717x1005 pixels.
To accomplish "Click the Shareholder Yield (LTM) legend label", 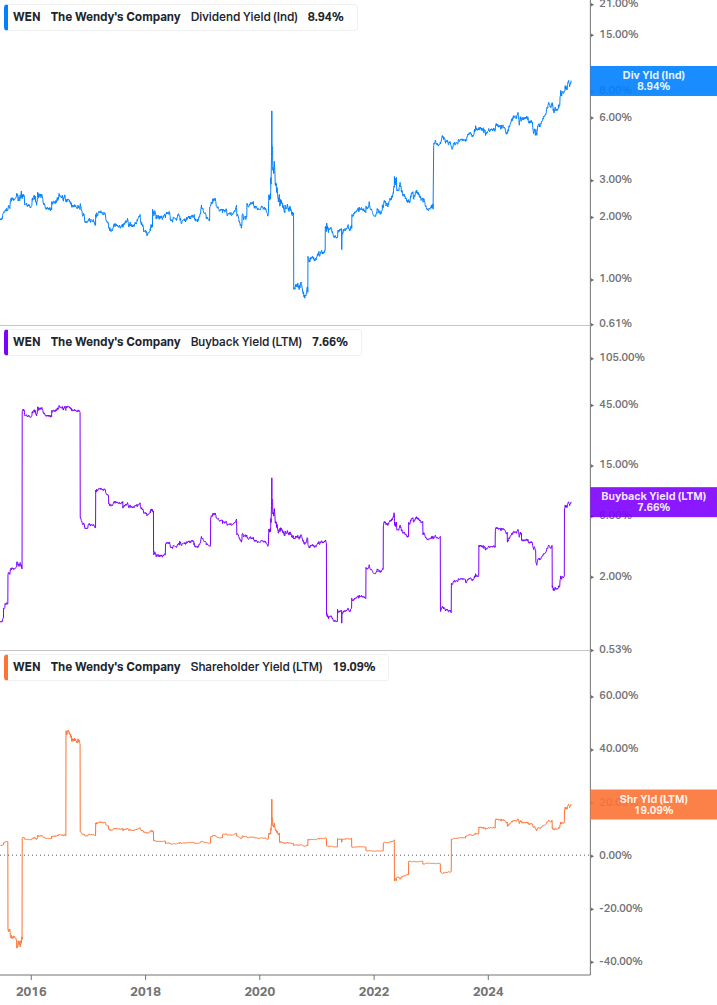I will [256, 667].
